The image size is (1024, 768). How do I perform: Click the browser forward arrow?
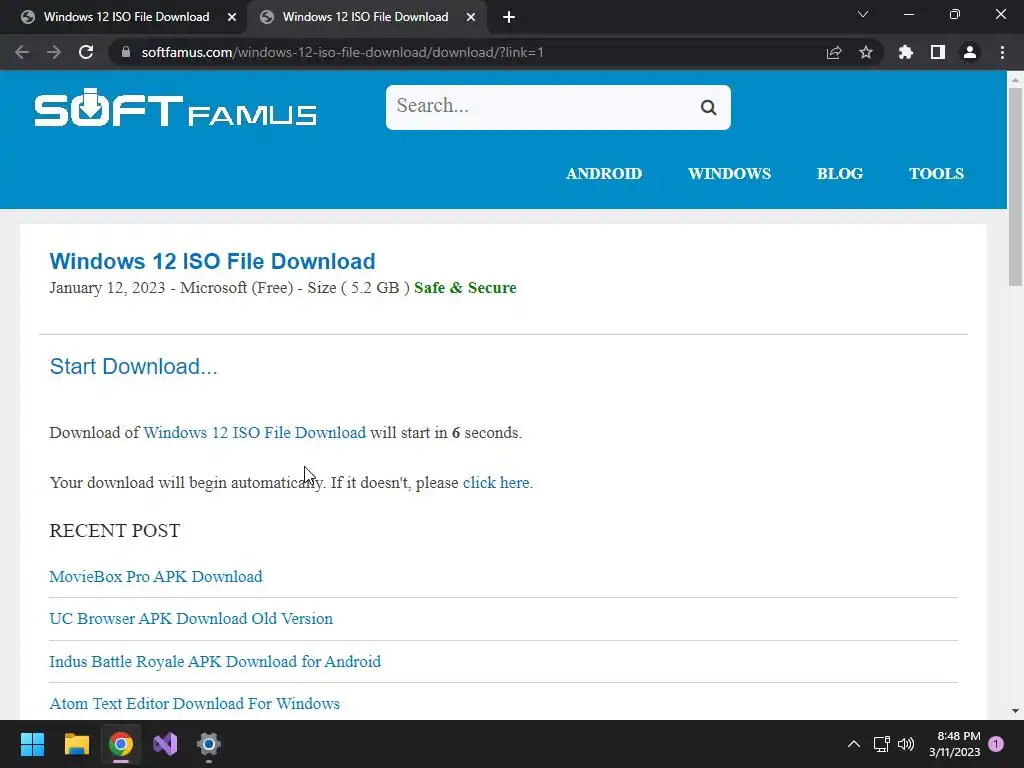coord(54,52)
